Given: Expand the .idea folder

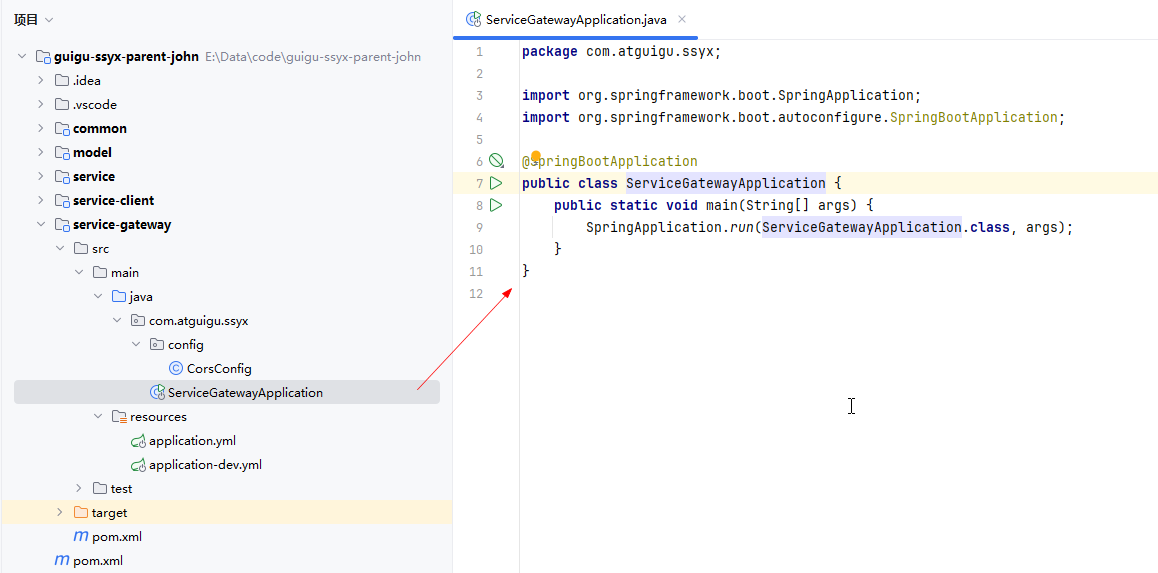Looking at the screenshot, I should (41, 80).
